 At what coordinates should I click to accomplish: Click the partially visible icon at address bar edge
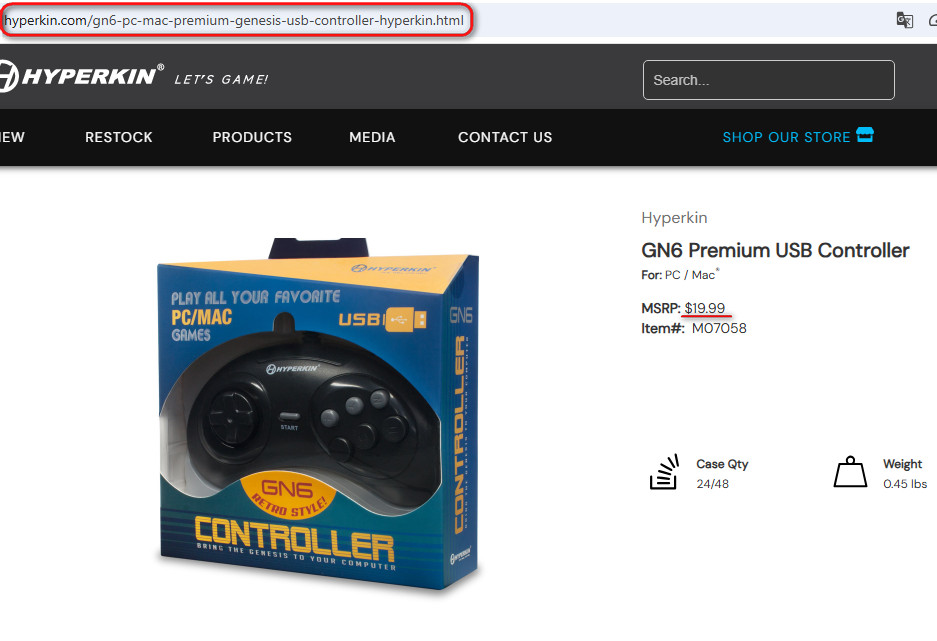click(933, 20)
